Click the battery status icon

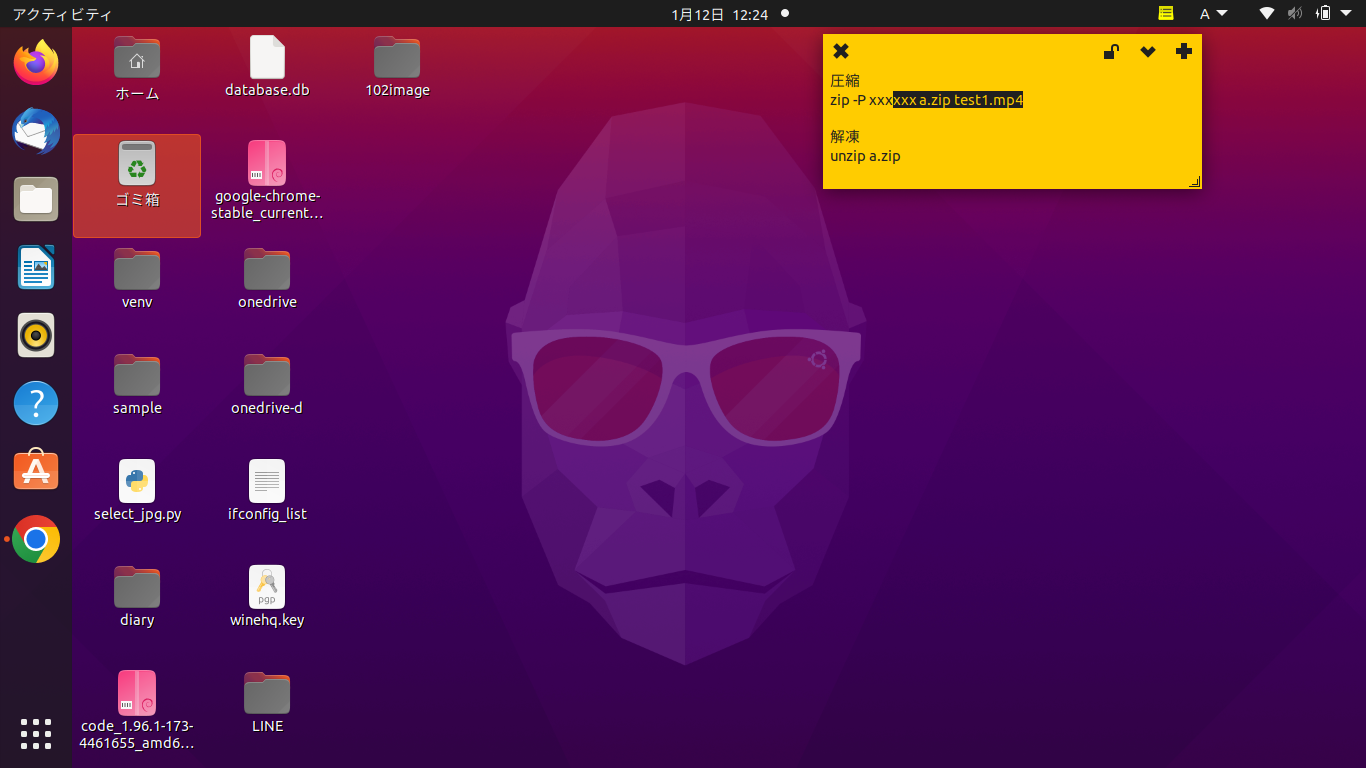(1324, 14)
